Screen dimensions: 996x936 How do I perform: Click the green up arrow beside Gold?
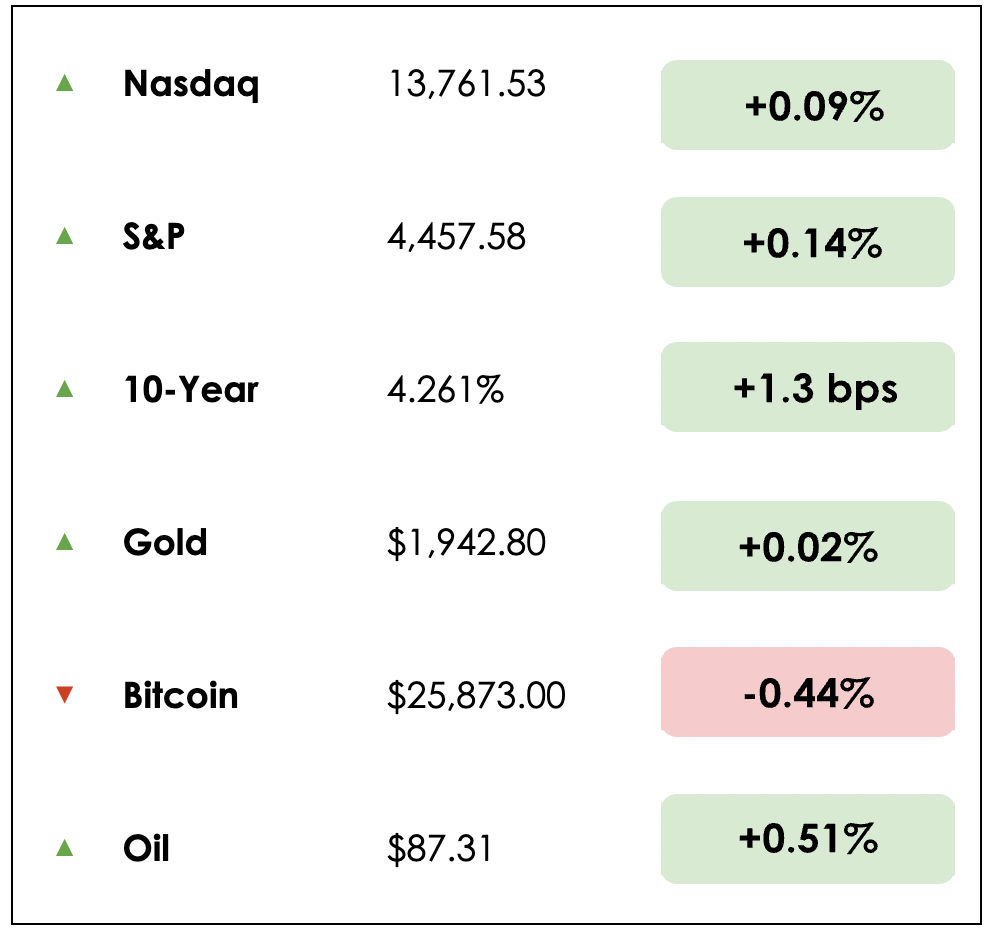coord(65,542)
